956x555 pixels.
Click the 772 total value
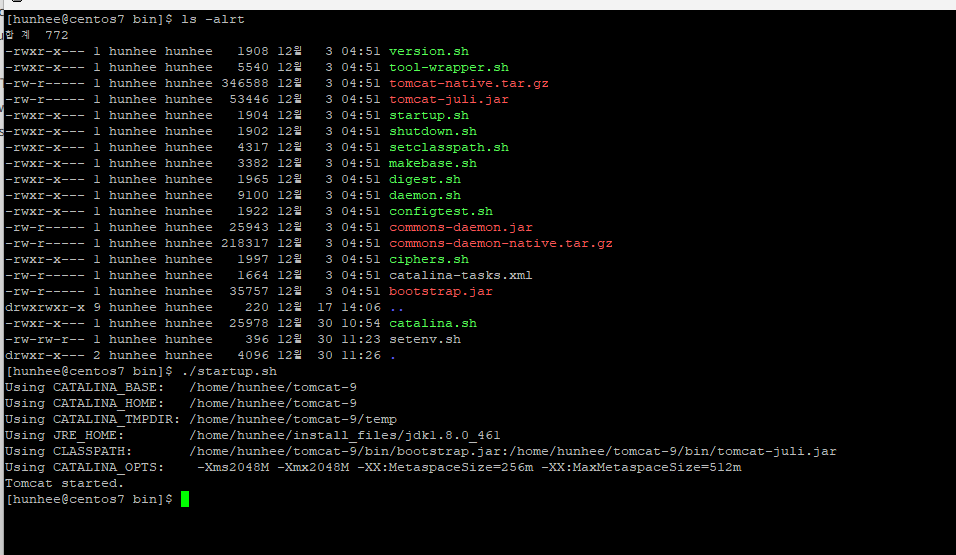click(57, 35)
